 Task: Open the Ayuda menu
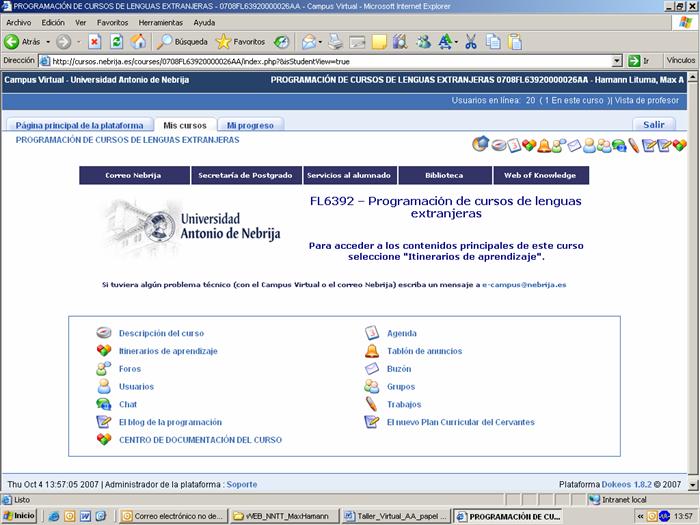pos(204,22)
